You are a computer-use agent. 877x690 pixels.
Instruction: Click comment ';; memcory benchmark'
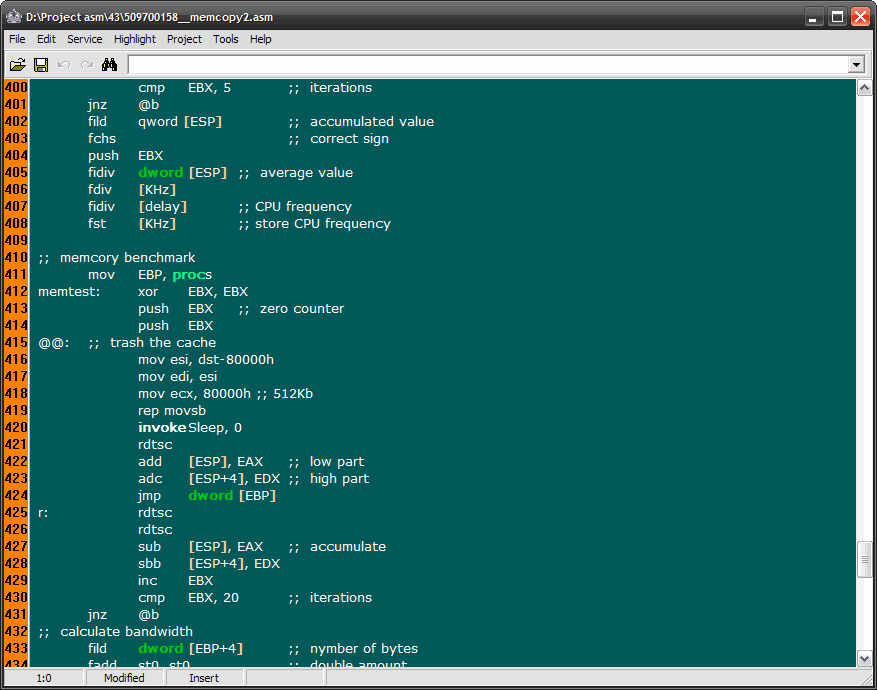click(116, 258)
